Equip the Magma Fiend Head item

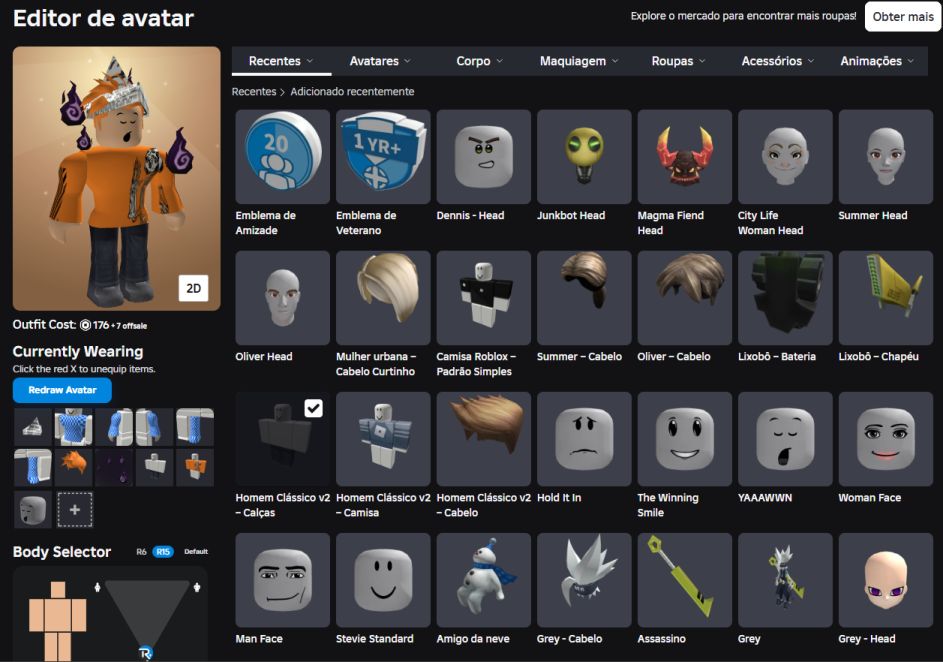[x=684, y=156]
